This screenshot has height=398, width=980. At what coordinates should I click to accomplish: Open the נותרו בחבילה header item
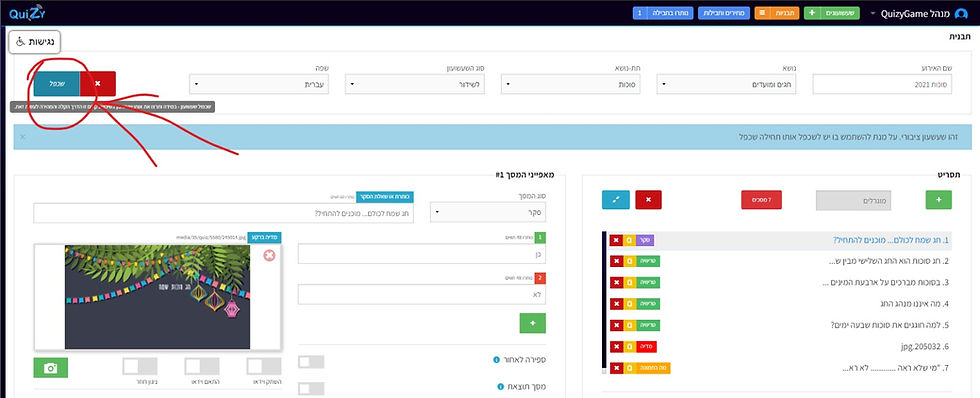(x=663, y=13)
